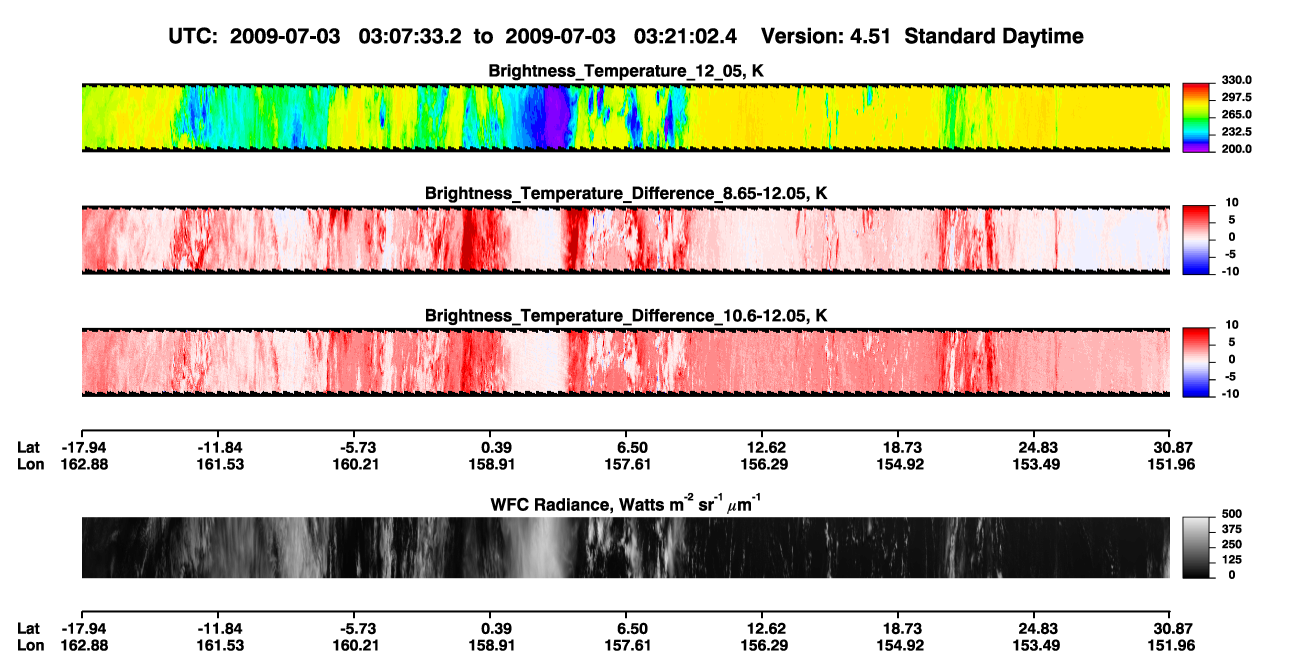Click the Lon label below 10.6-12.05 panel
This screenshot has height=667, width=1300.
click(30, 464)
